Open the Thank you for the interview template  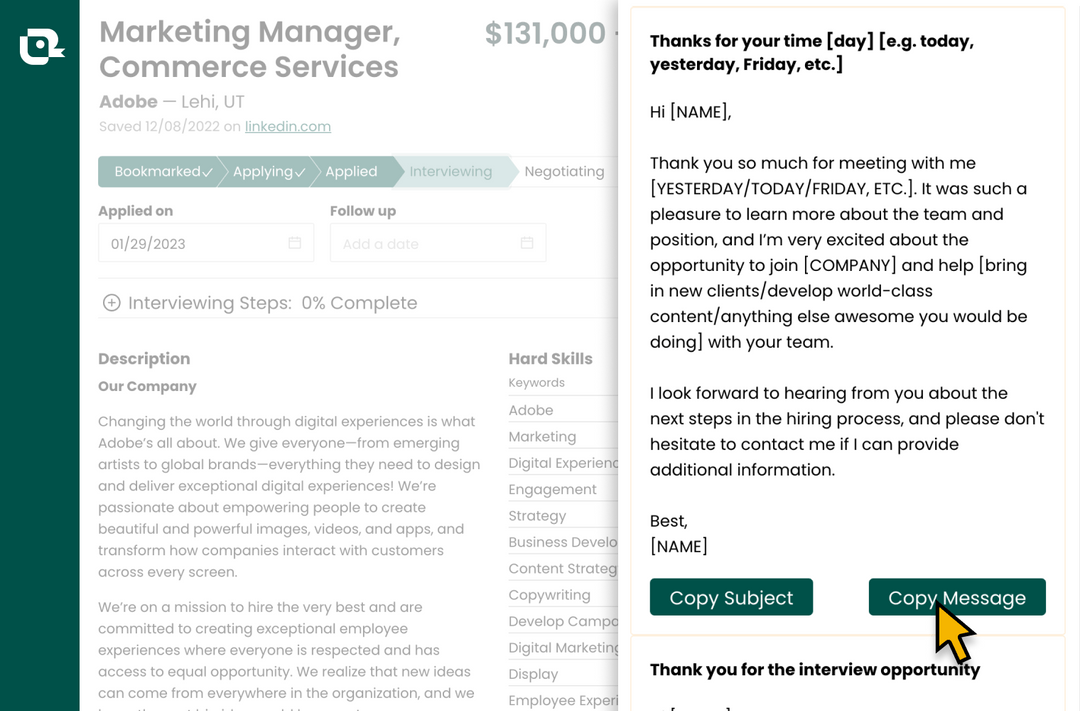coord(815,670)
